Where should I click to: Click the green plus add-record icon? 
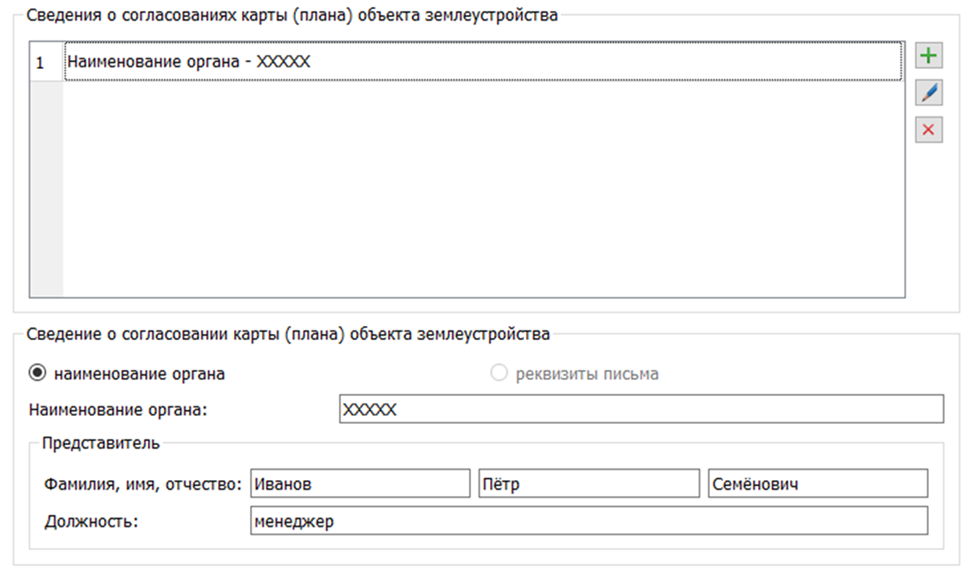(929, 56)
